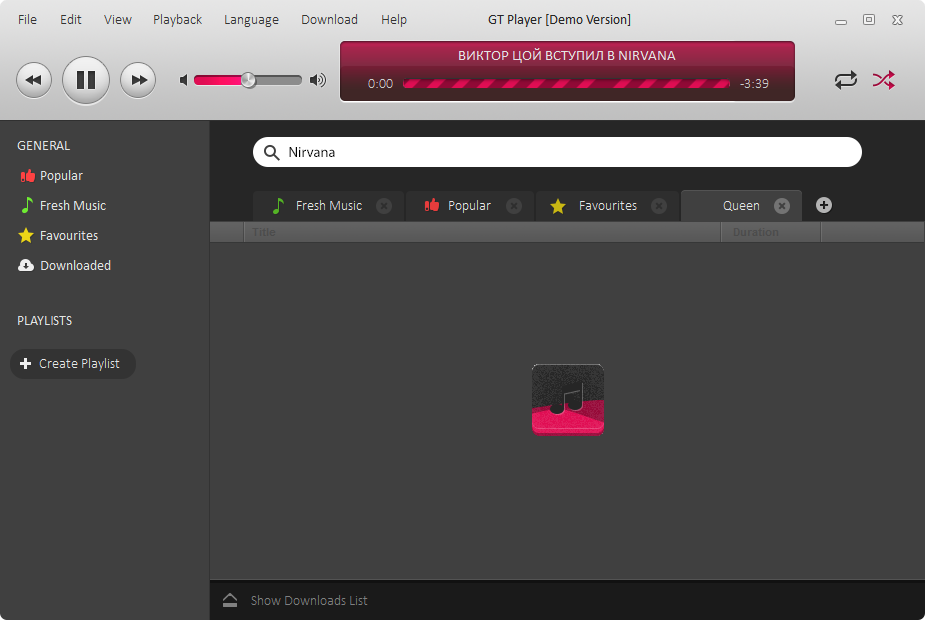Click the search magnifier icon
925x620 pixels.
[x=271, y=153]
